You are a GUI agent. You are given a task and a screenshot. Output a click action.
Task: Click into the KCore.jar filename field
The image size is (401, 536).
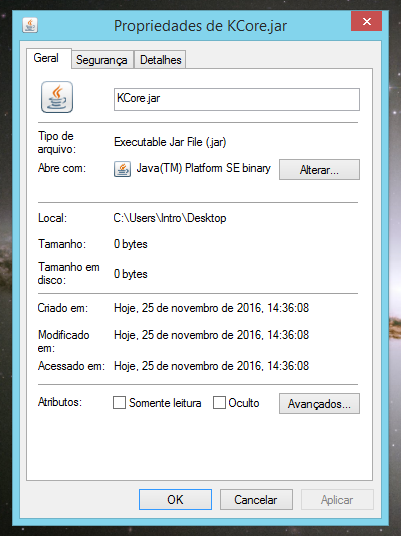[237, 99]
